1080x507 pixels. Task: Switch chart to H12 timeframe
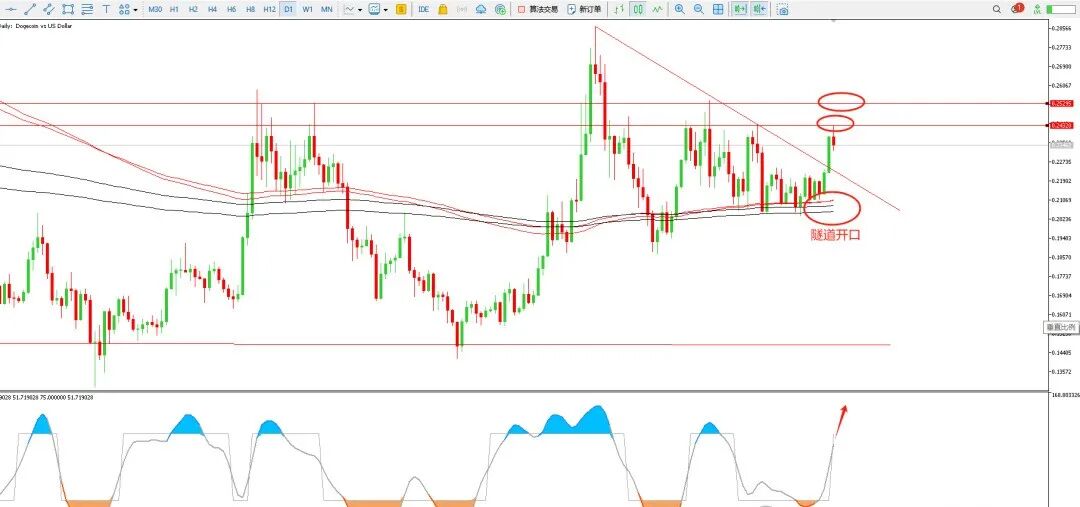(269, 10)
